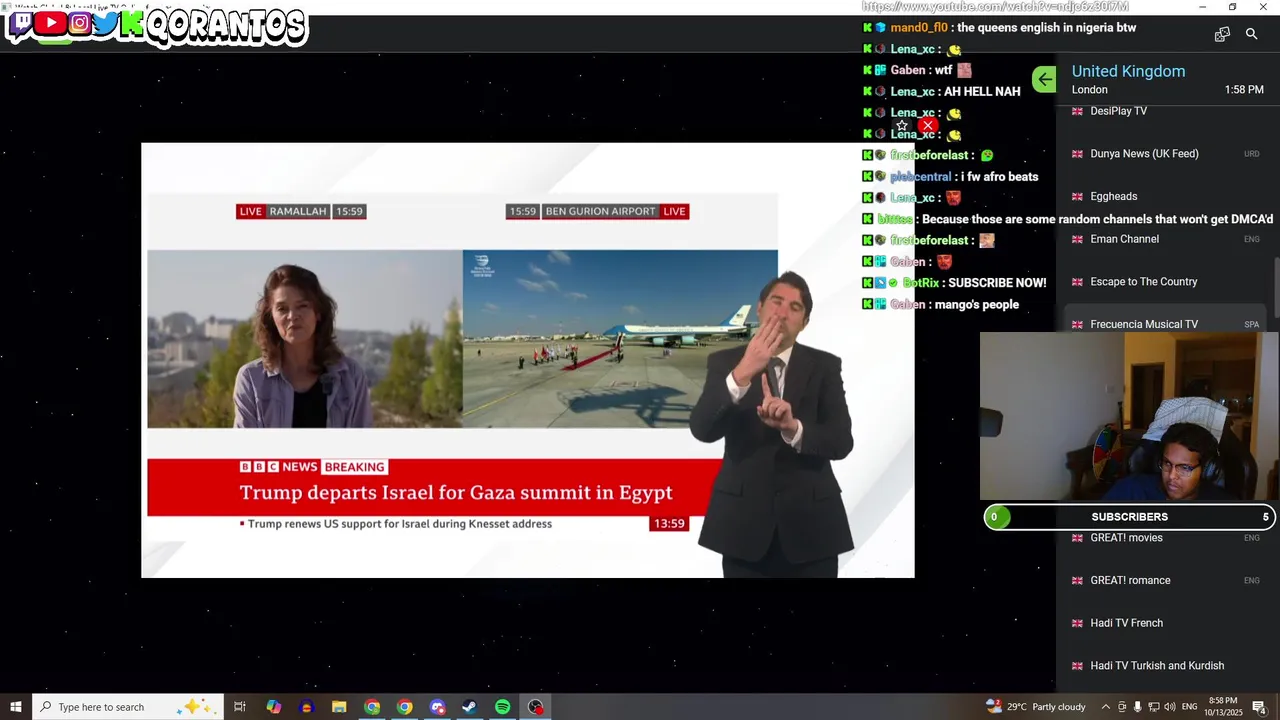Image resolution: width=1280 pixels, height=720 pixels.
Task: Click the 1:58 PM local time label
Action: pyautogui.click(x=1244, y=90)
